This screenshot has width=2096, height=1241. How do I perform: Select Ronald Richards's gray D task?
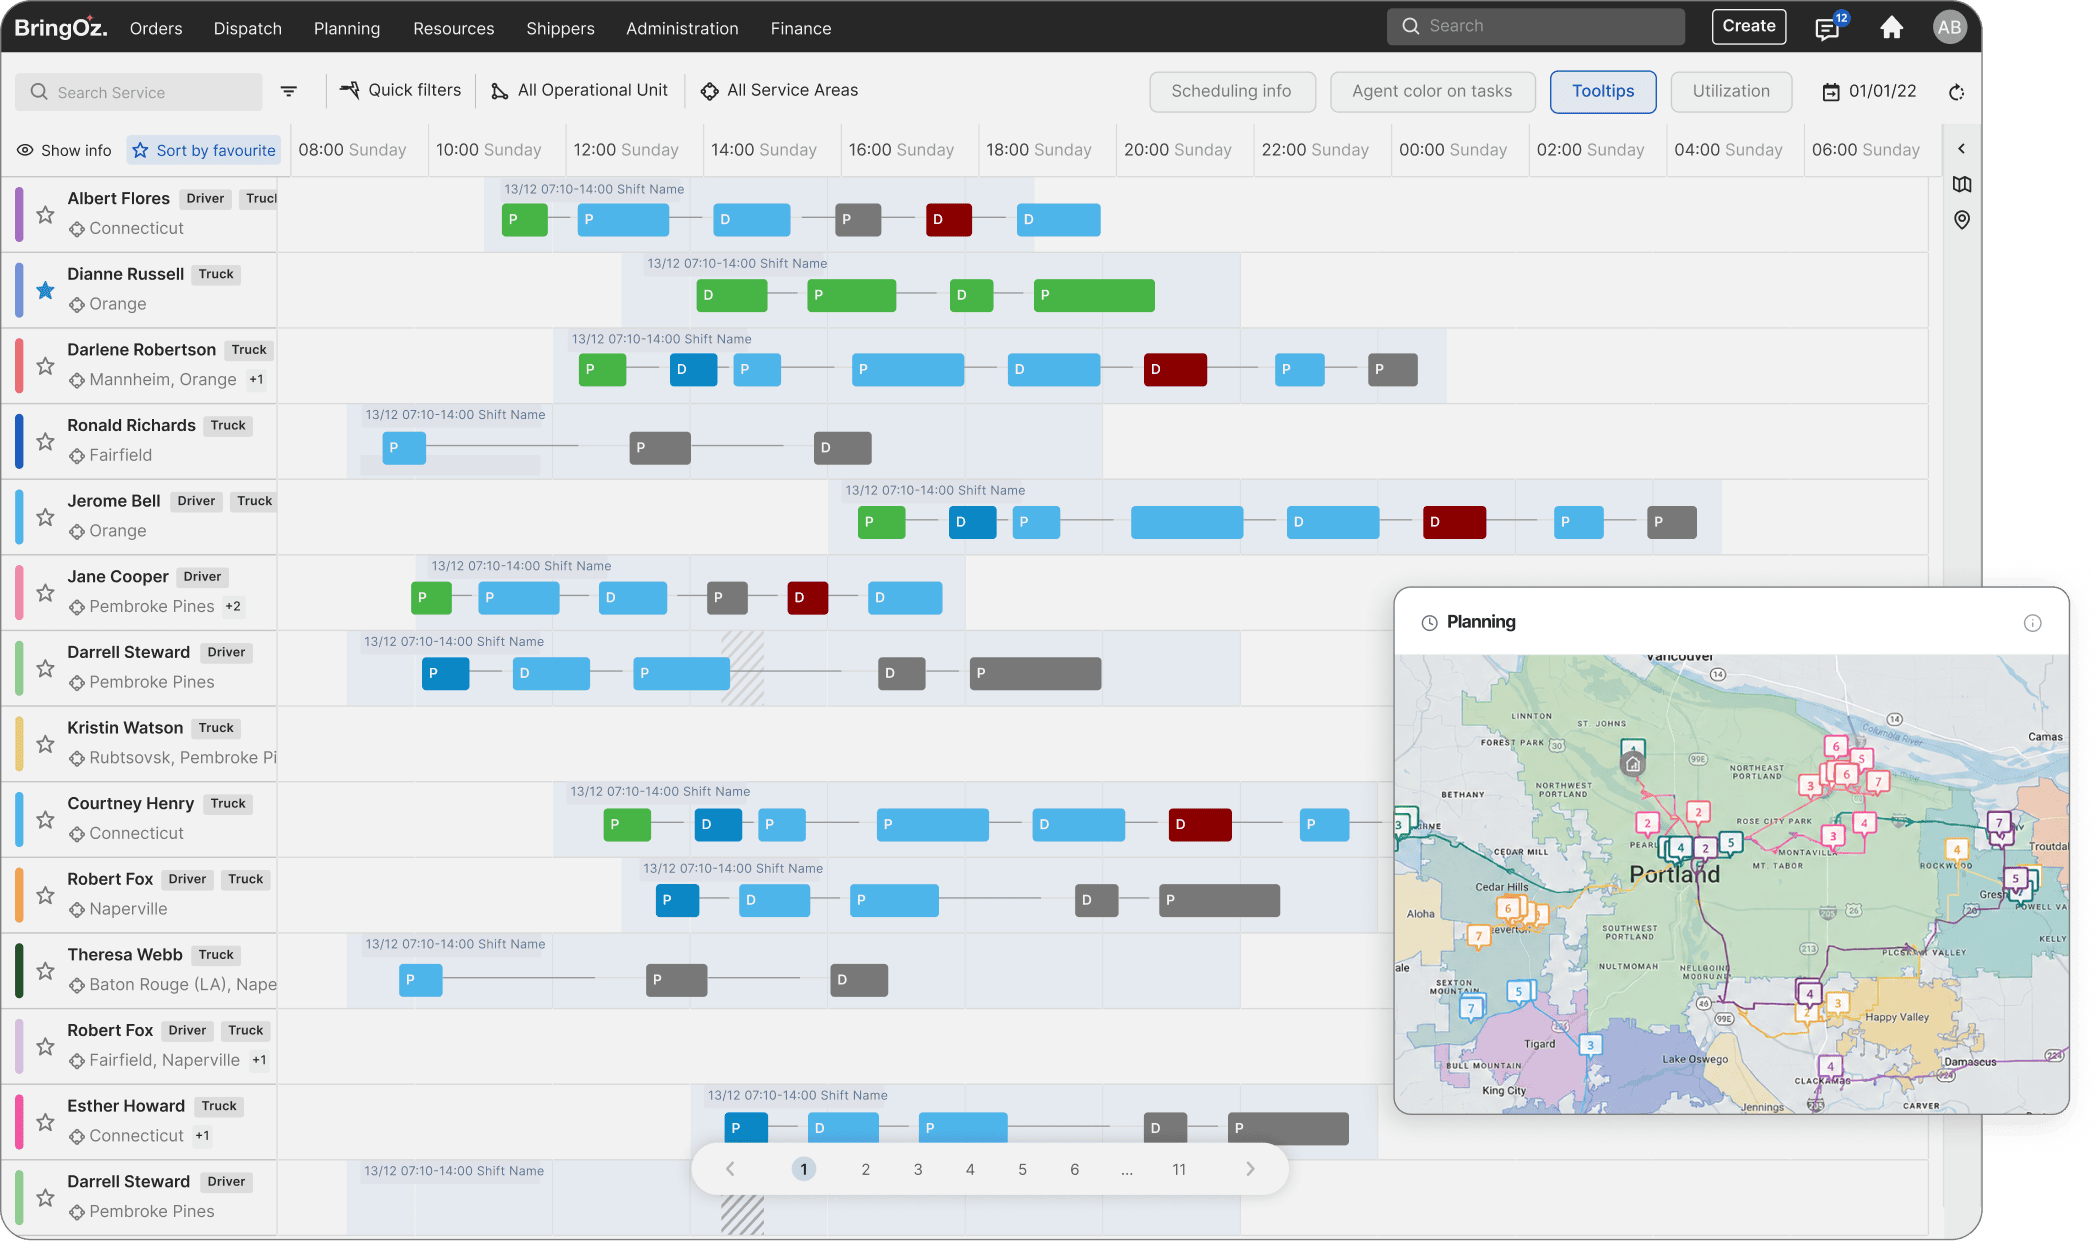point(843,448)
